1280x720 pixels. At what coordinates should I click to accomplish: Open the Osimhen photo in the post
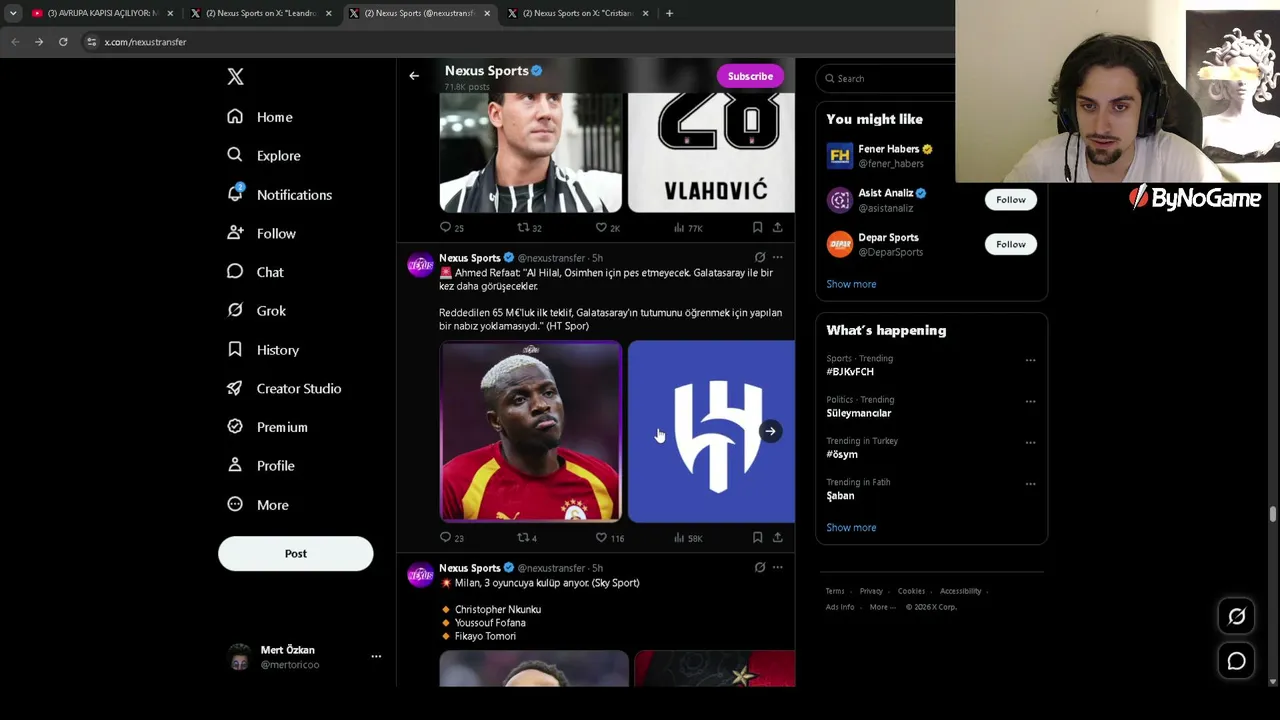(531, 432)
